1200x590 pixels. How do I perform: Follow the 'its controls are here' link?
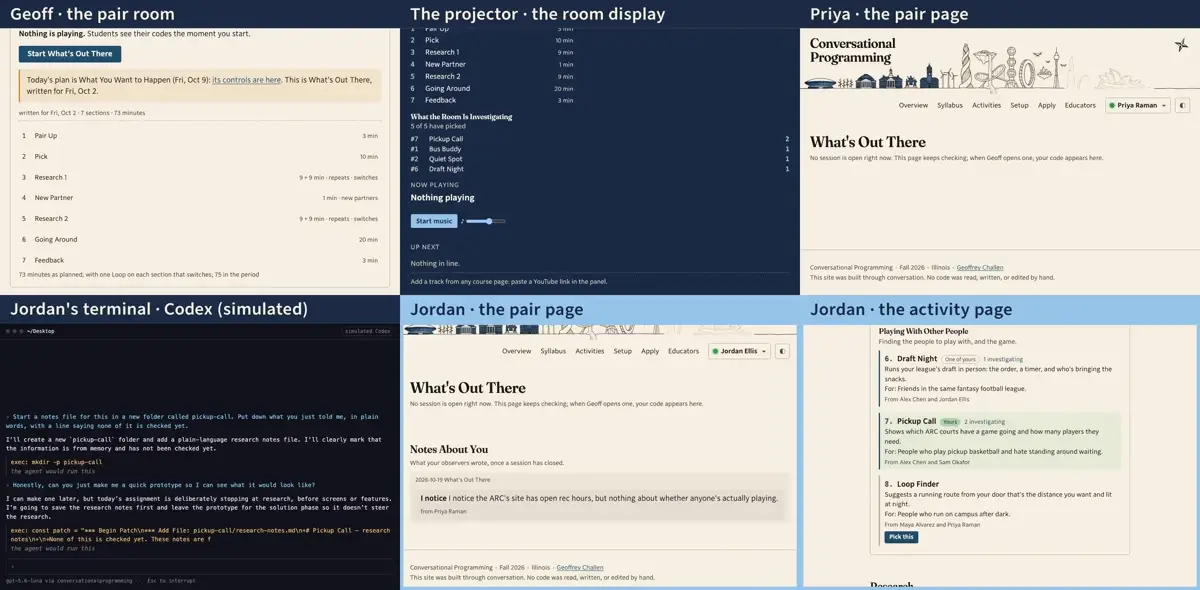coord(246,80)
